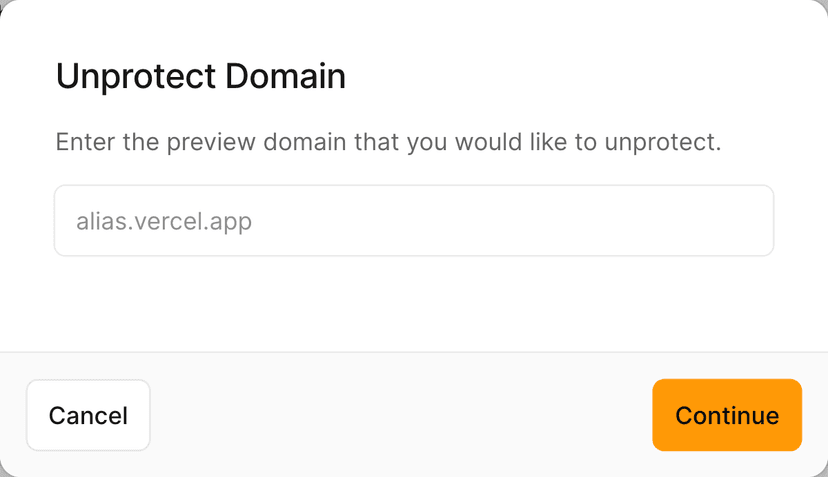
Task: Close the dialog using the Cancel button
Action: [88, 415]
